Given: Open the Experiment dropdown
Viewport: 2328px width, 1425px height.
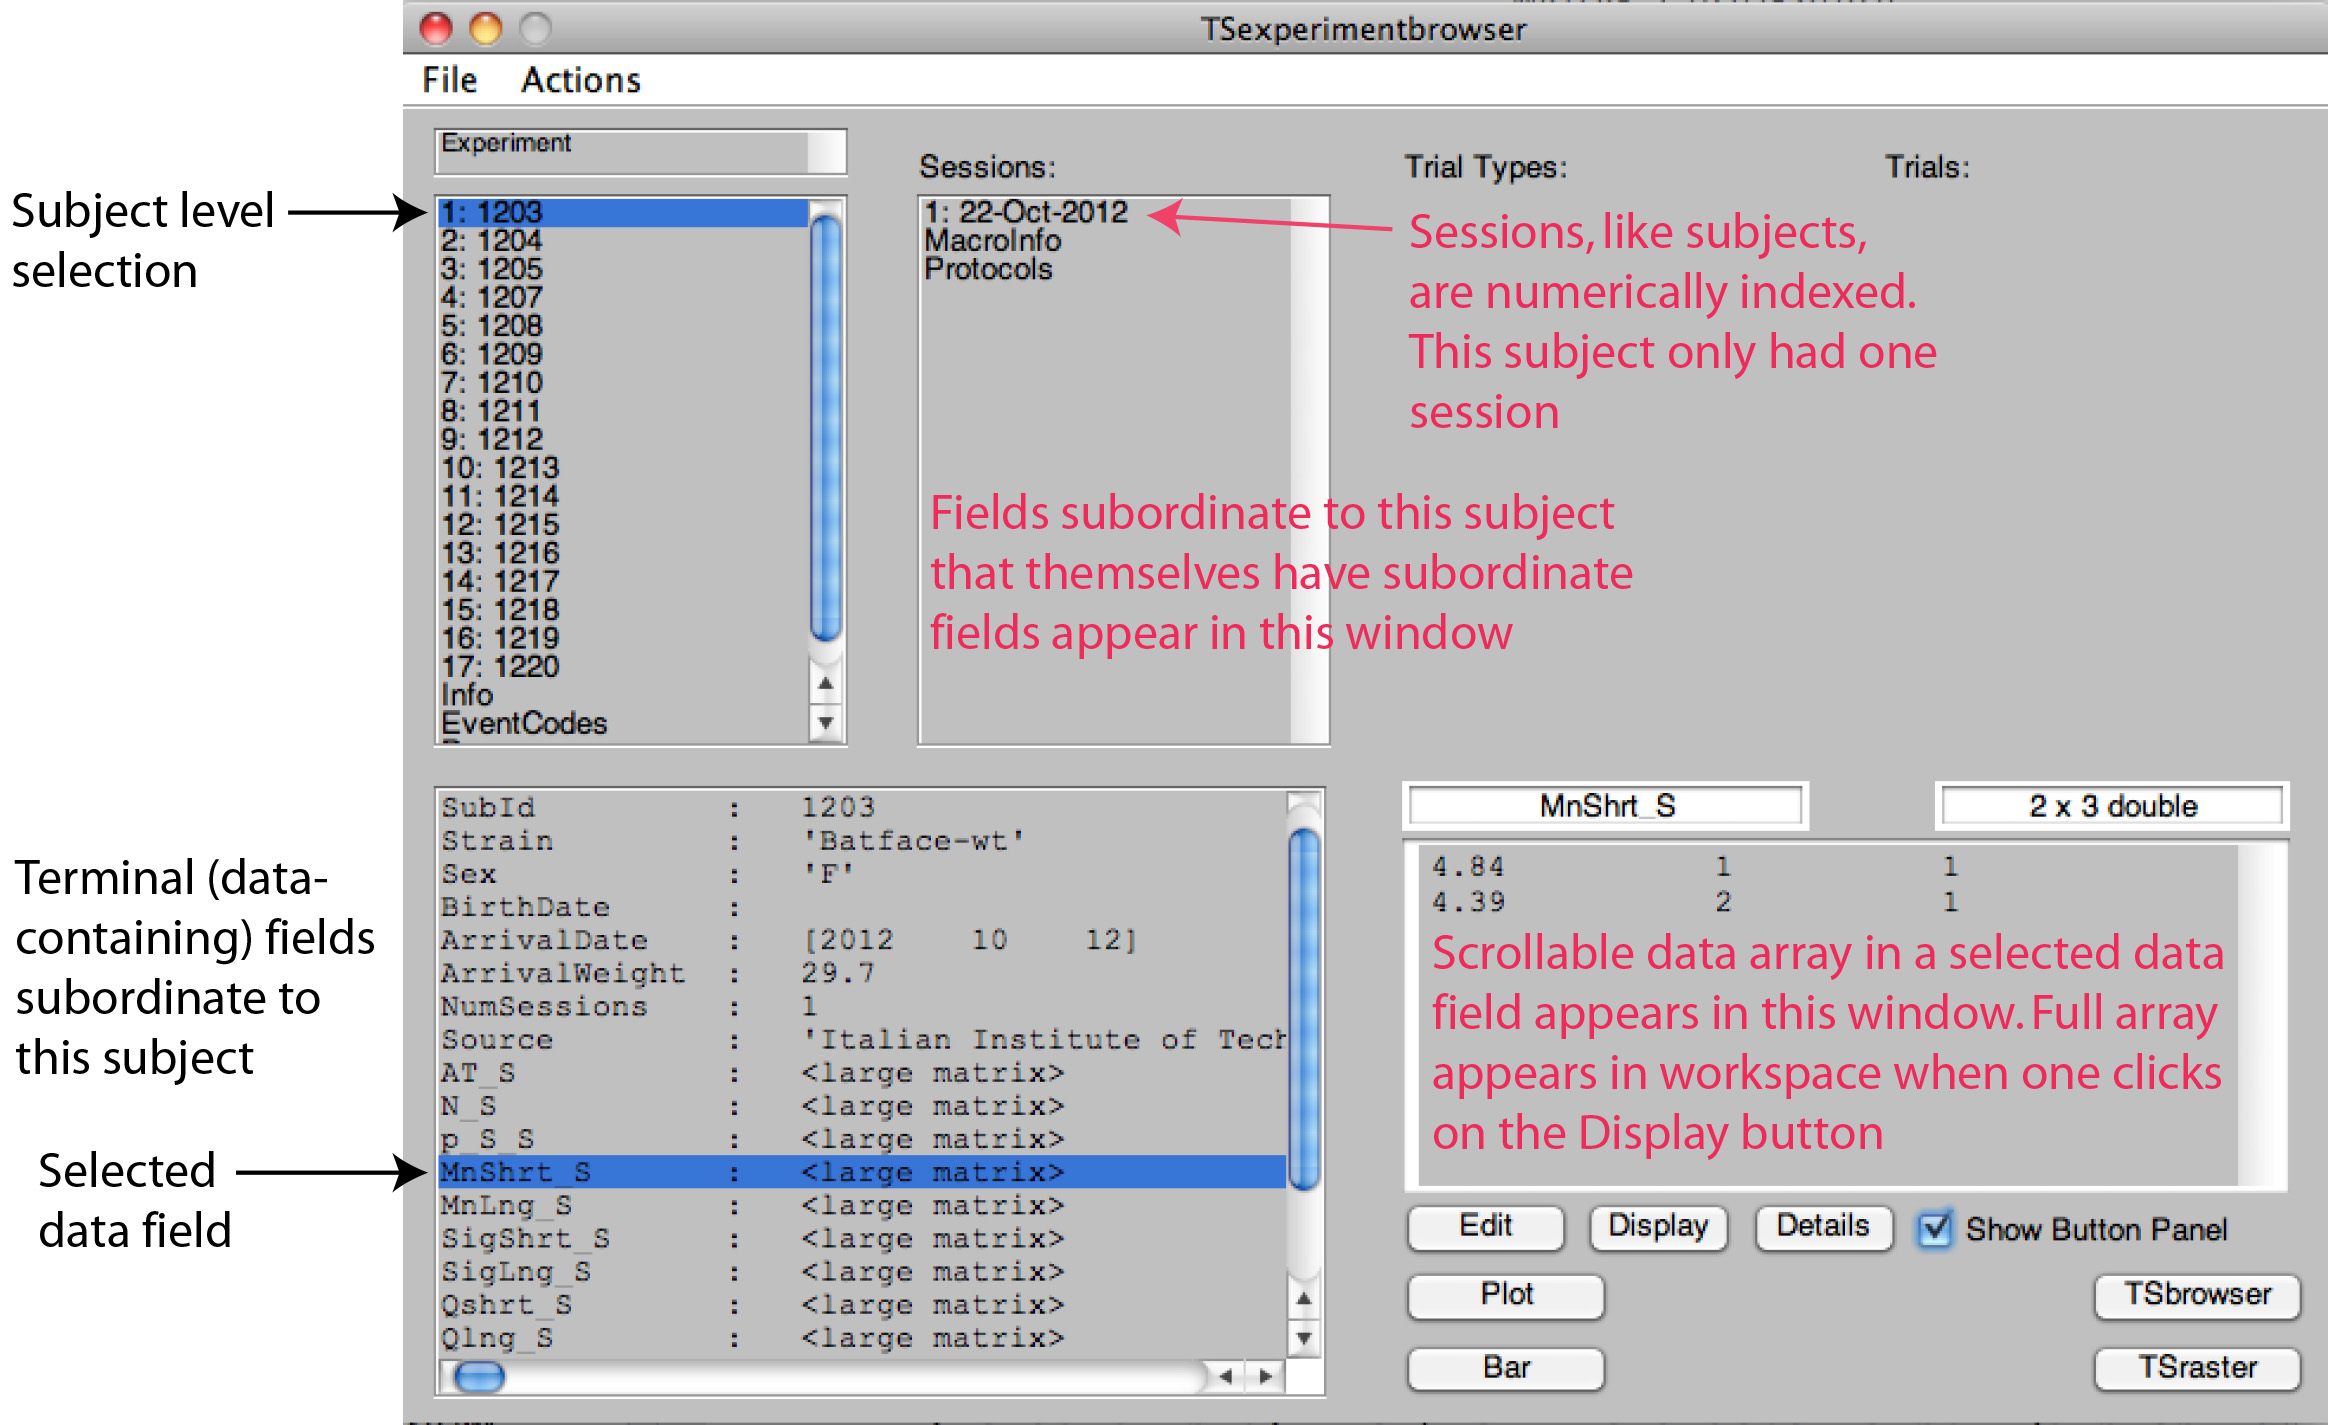Looking at the screenshot, I should click(640, 151).
